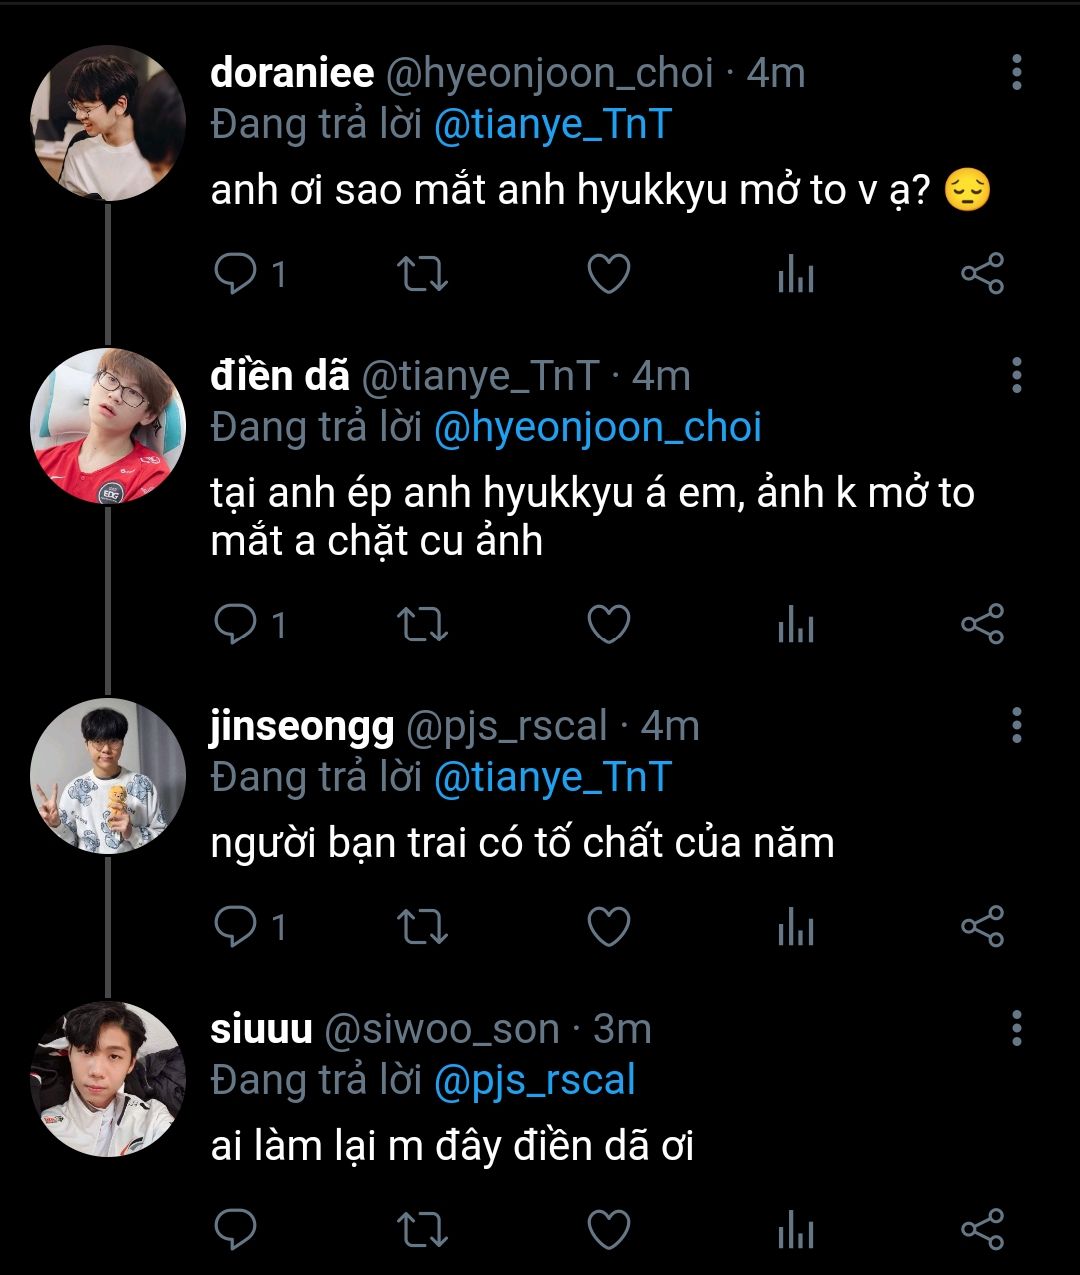1080x1275 pixels.
Task: Open @tianye_TnT mention in doraniee's reply
Action: point(551,125)
